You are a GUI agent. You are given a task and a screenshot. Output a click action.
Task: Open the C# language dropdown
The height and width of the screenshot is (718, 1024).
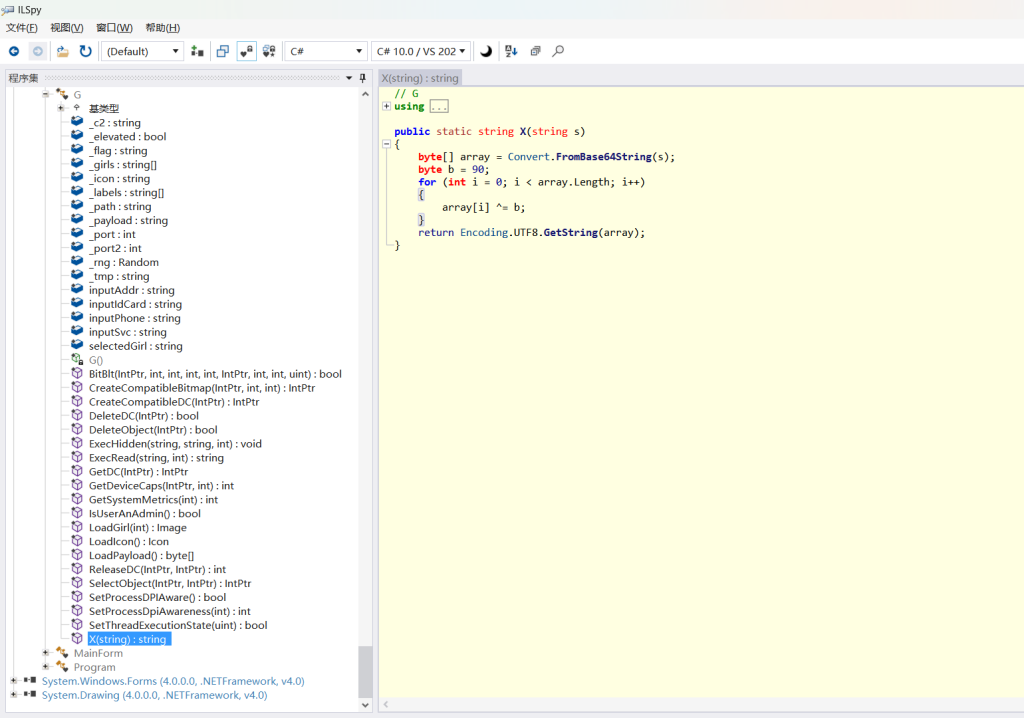[325, 51]
